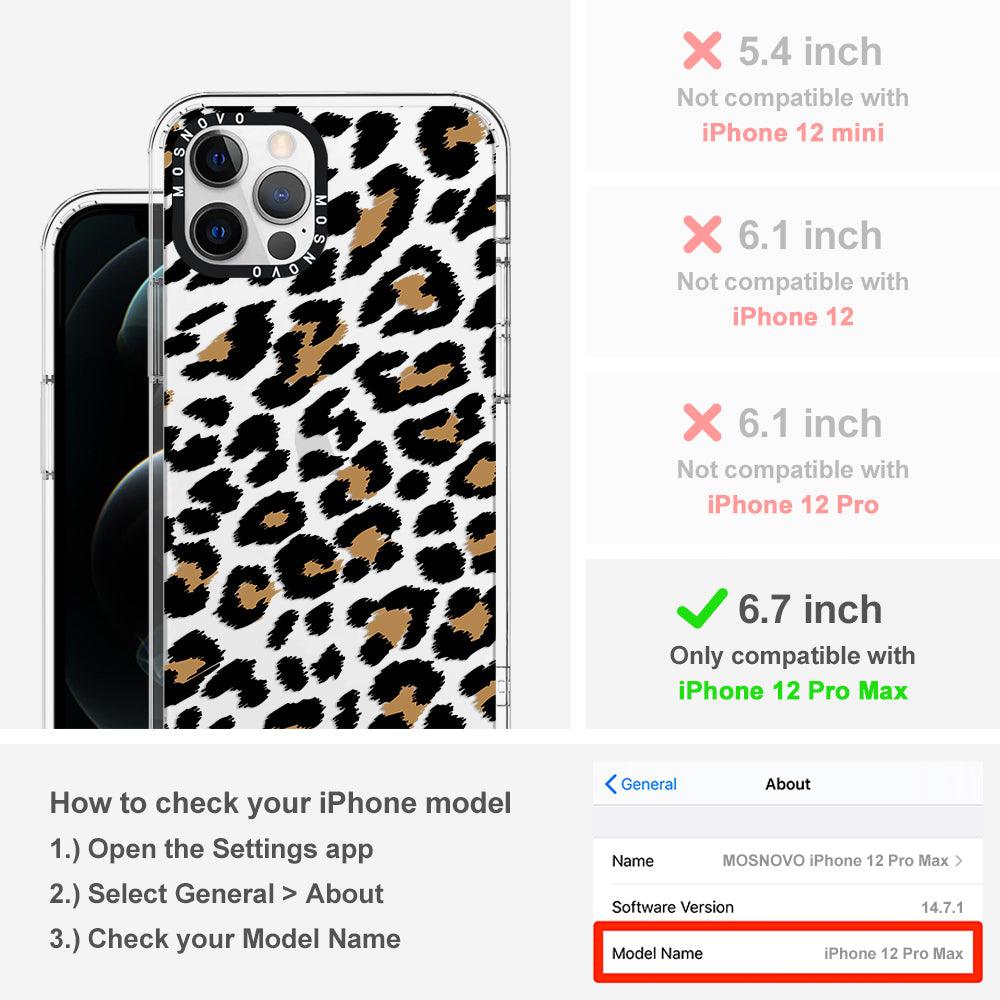Select the About title in the header
Image resolution: width=1000 pixels, height=1000 pixels.
click(x=788, y=784)
